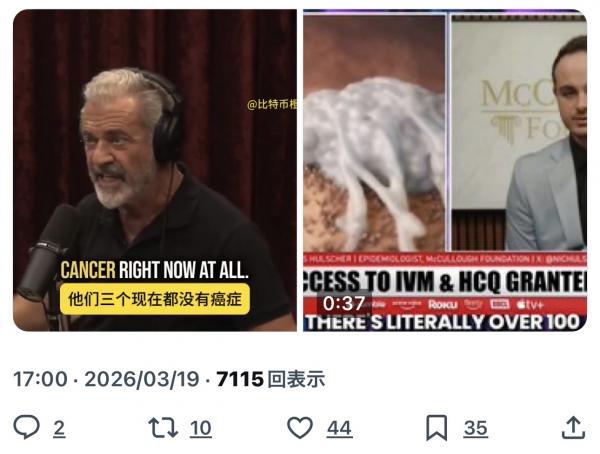
Task: Open the repost count showing 10
Action: pyautogui.click(x=201, y=428)
